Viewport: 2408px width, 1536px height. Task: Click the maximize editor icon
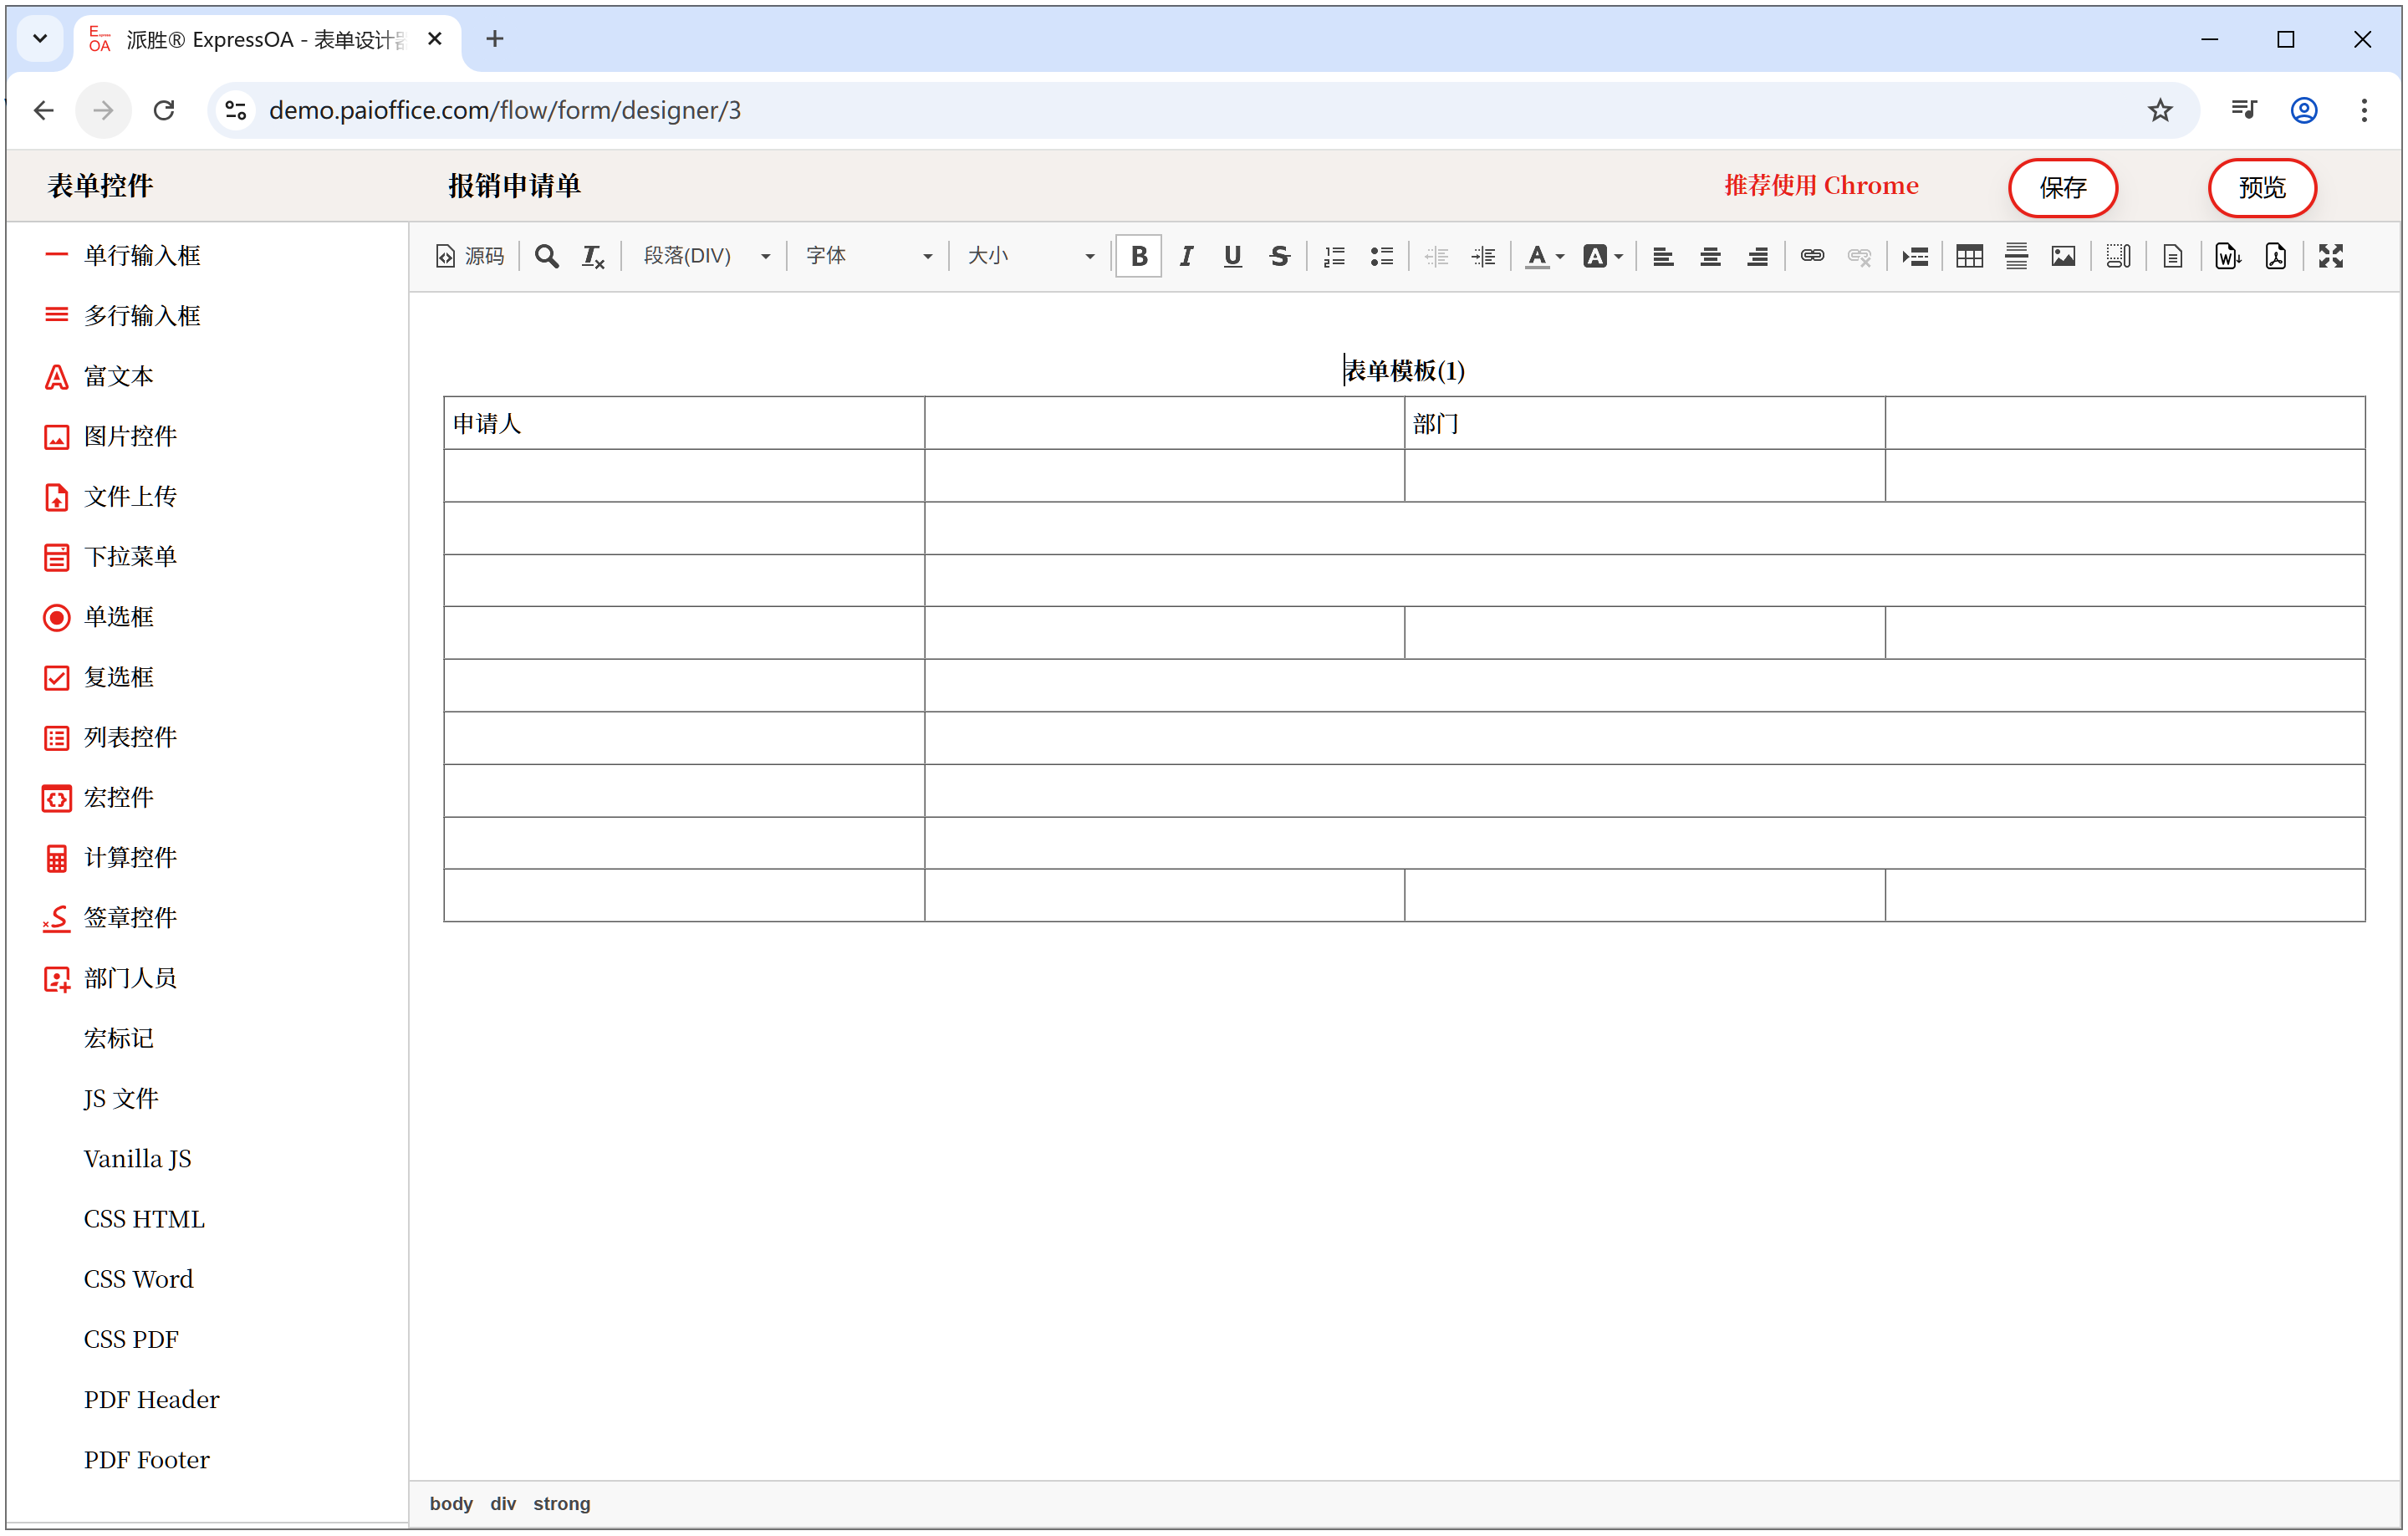click(x=2330, y=256)
